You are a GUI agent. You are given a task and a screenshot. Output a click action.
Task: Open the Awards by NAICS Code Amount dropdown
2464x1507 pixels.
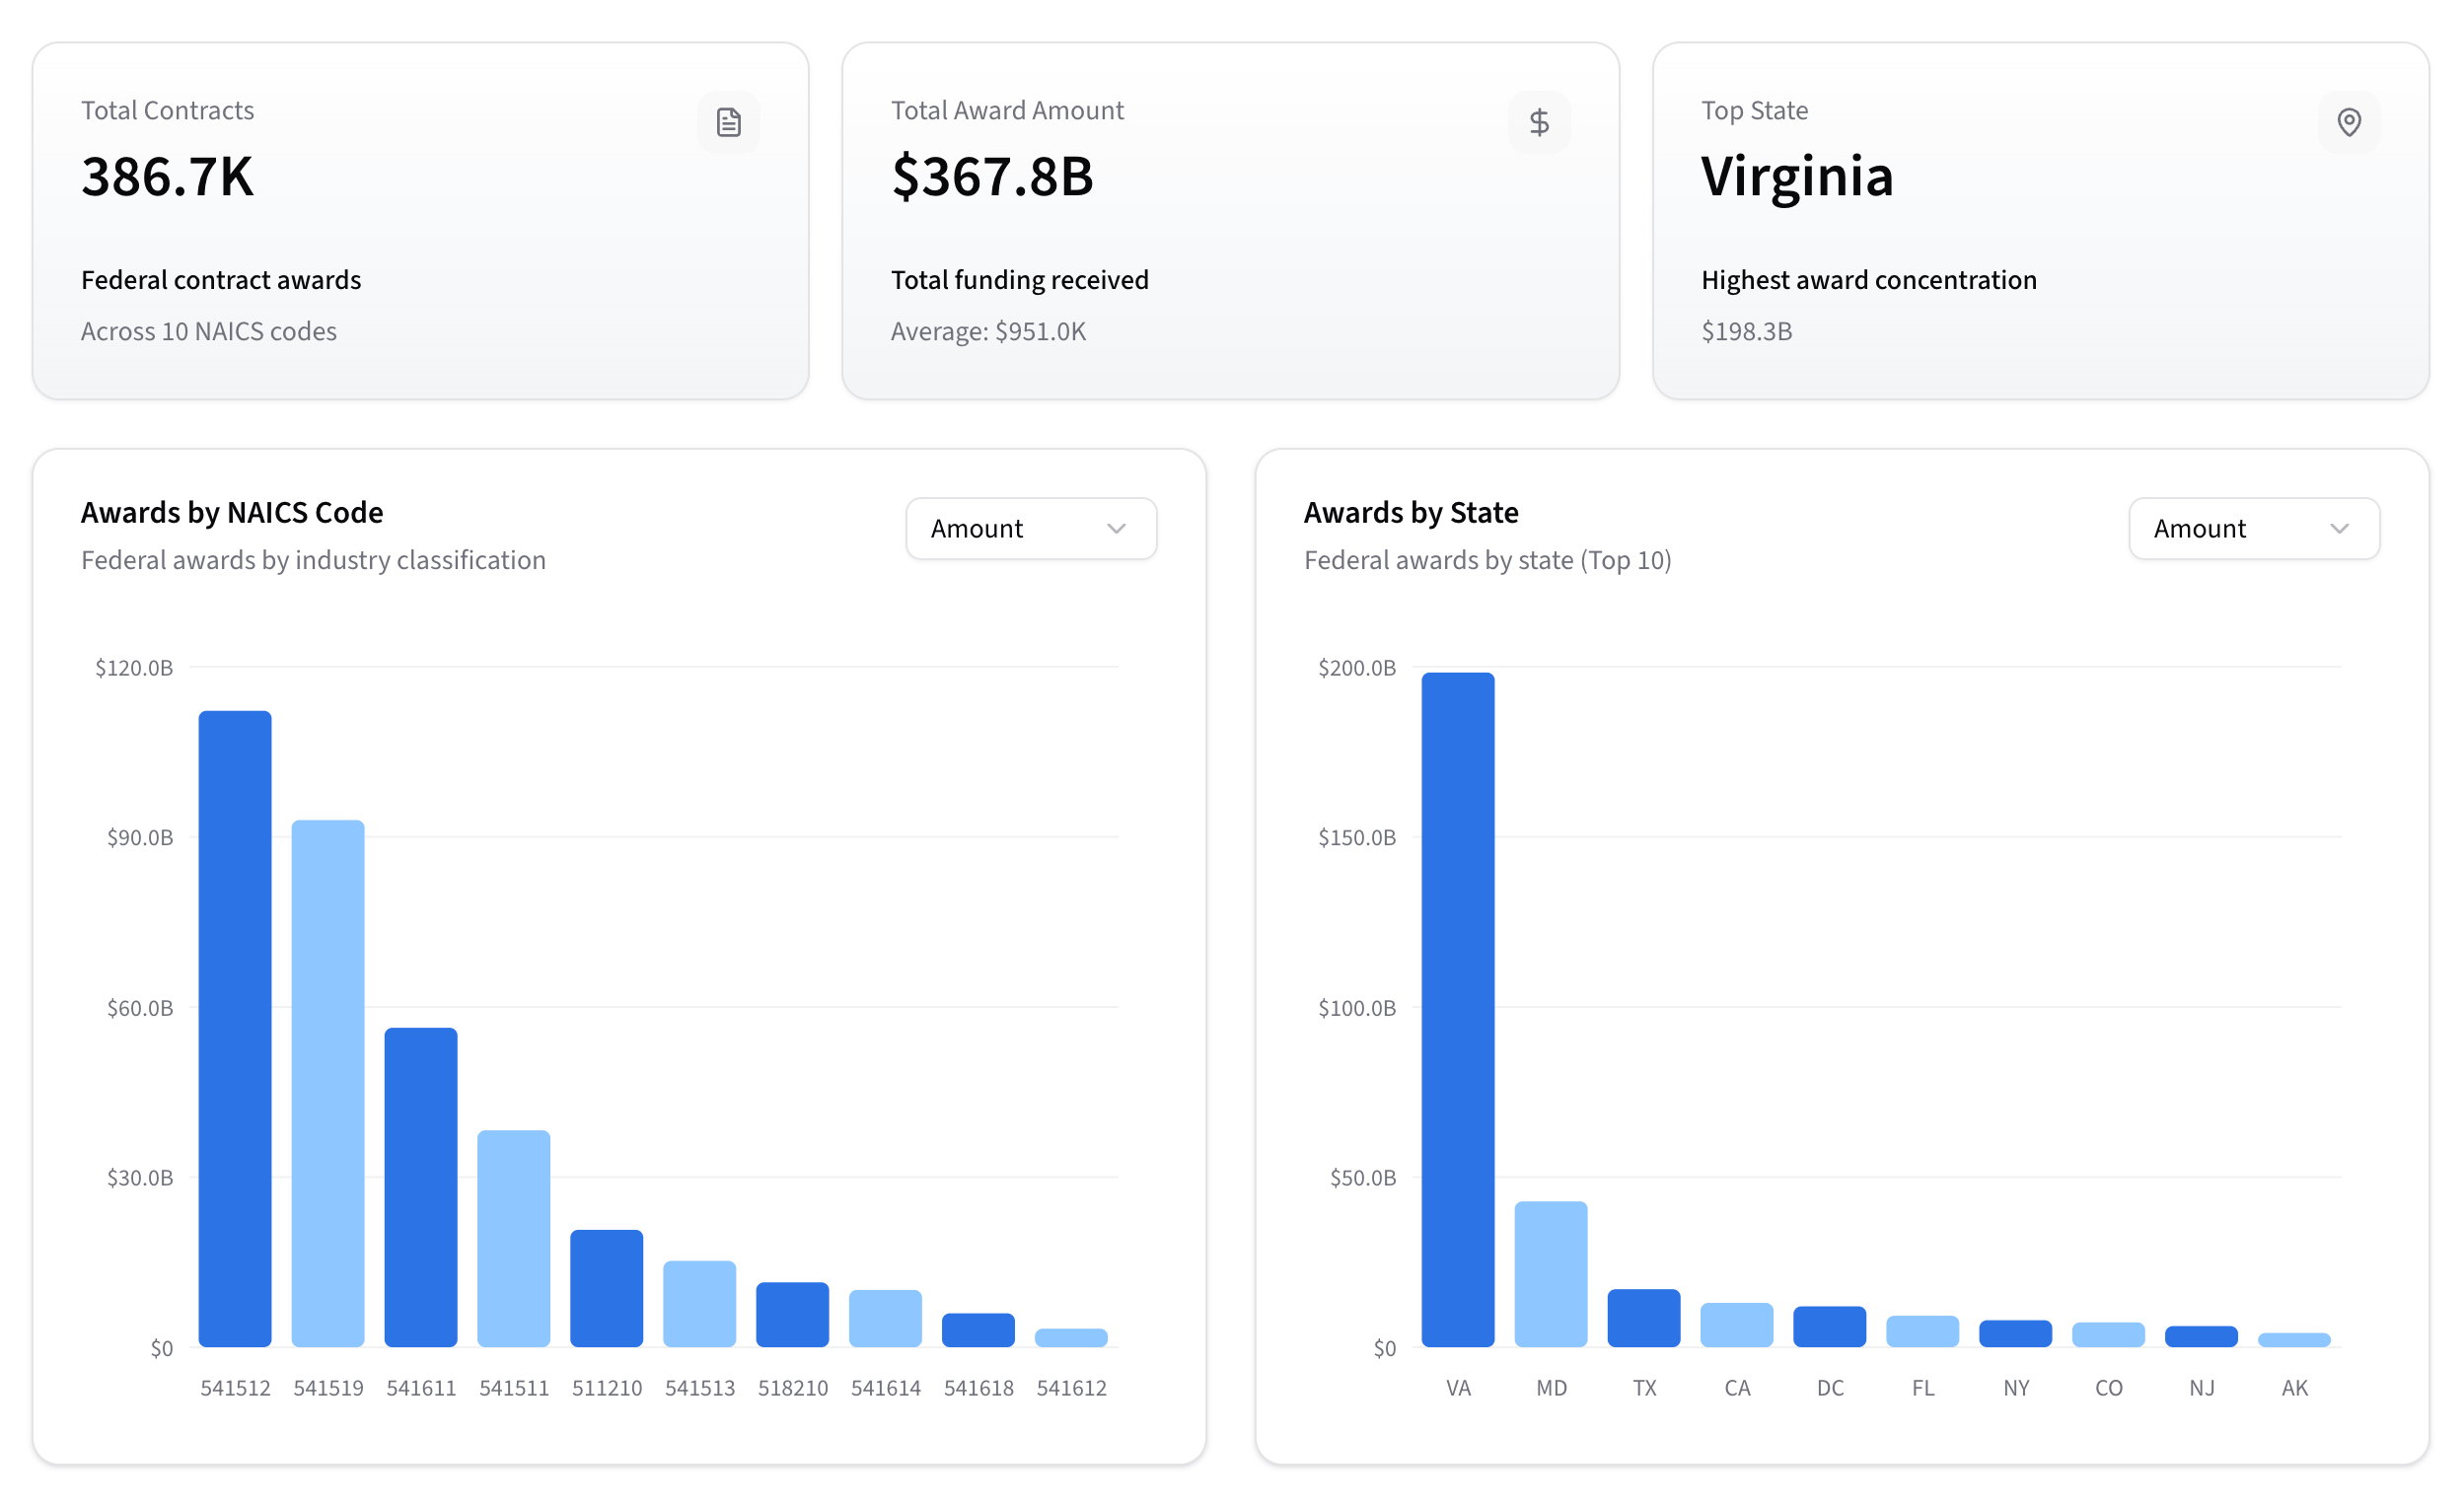click(1030, 528)
